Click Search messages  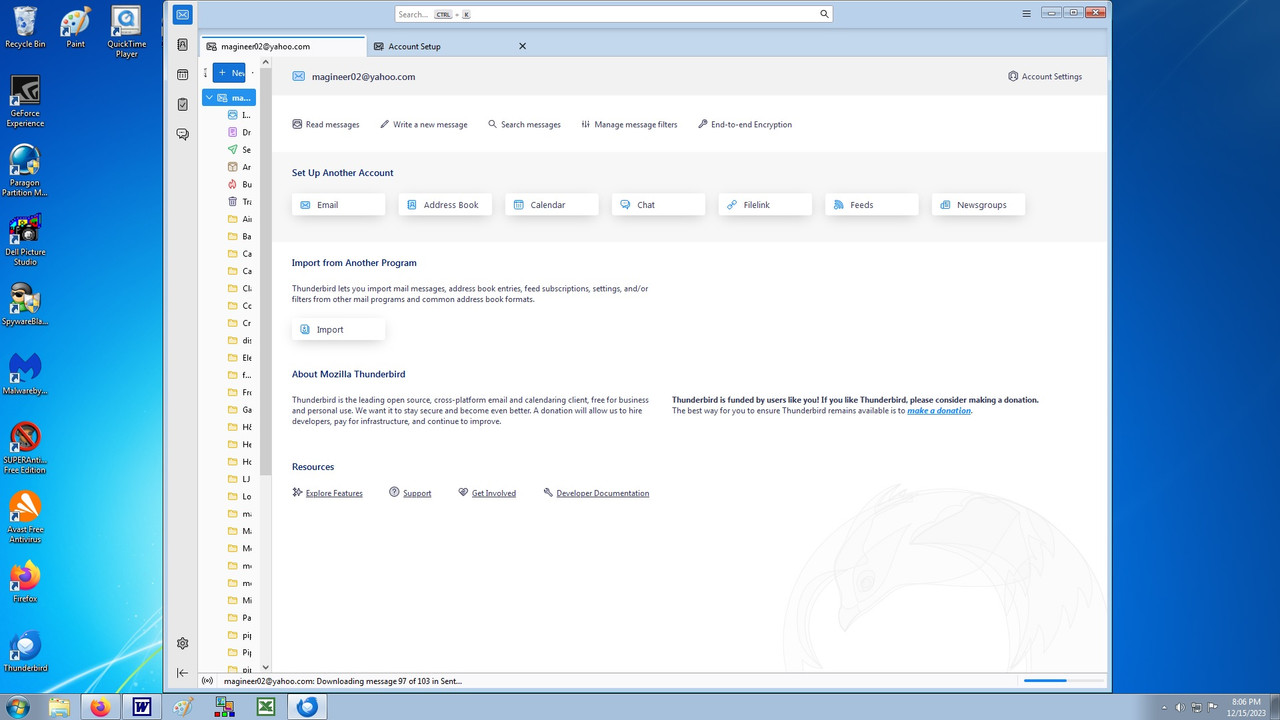tap(524, 125)
